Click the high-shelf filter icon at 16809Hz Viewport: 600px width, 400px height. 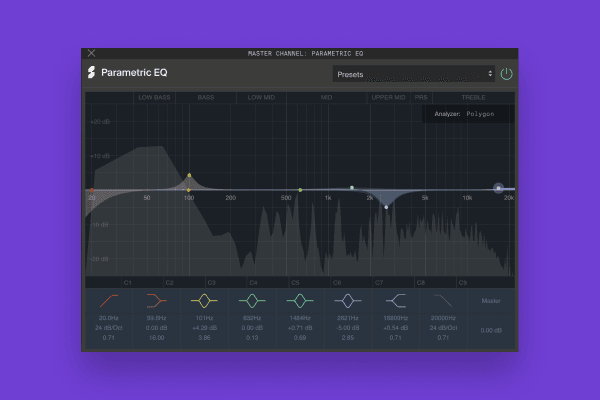(x=396, y=301)
